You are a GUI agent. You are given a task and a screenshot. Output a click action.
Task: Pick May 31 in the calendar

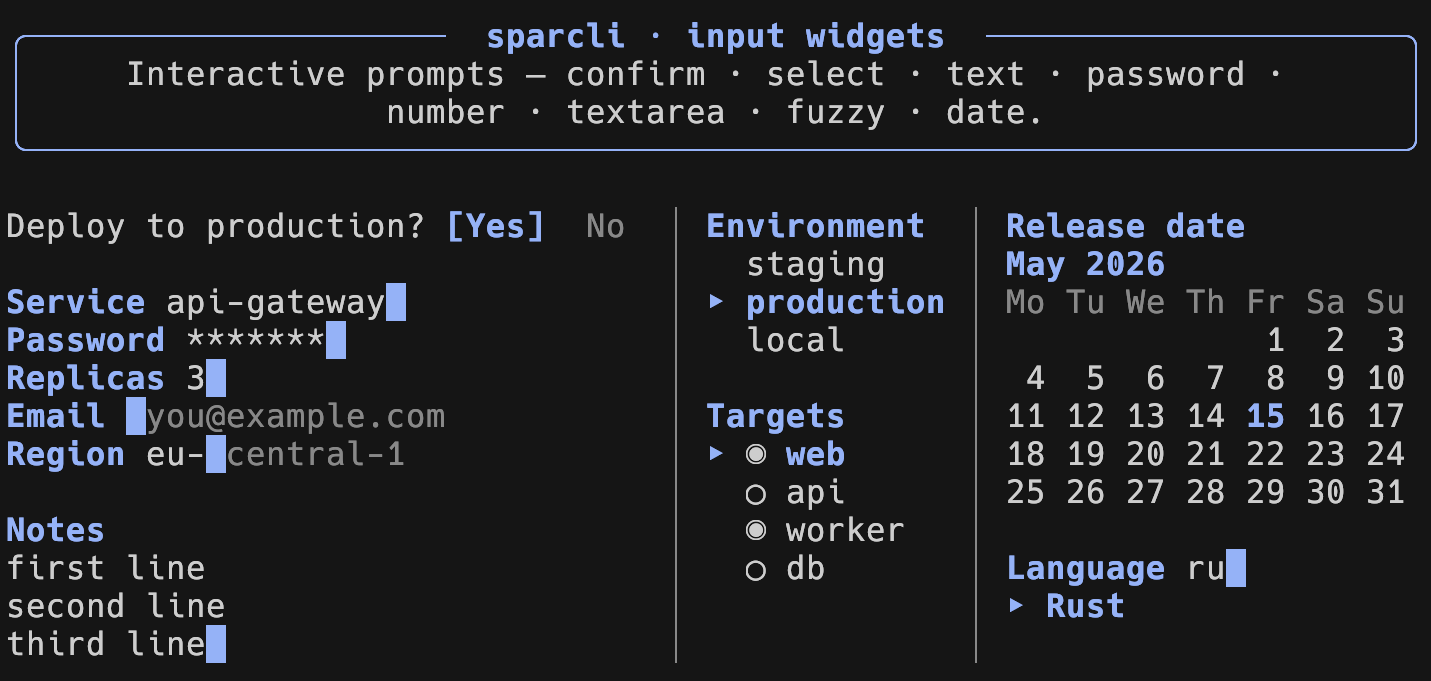click(1386, 493)
